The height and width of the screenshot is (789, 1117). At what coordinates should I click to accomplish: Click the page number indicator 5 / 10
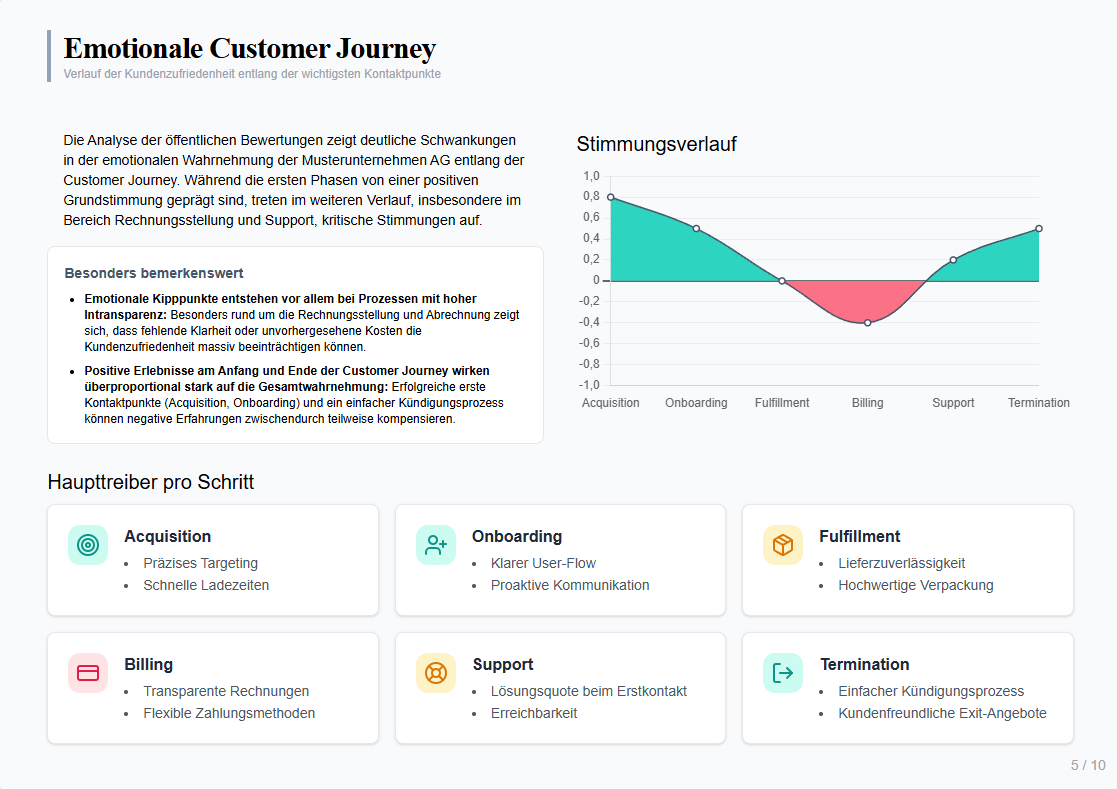coord(1088,766)
